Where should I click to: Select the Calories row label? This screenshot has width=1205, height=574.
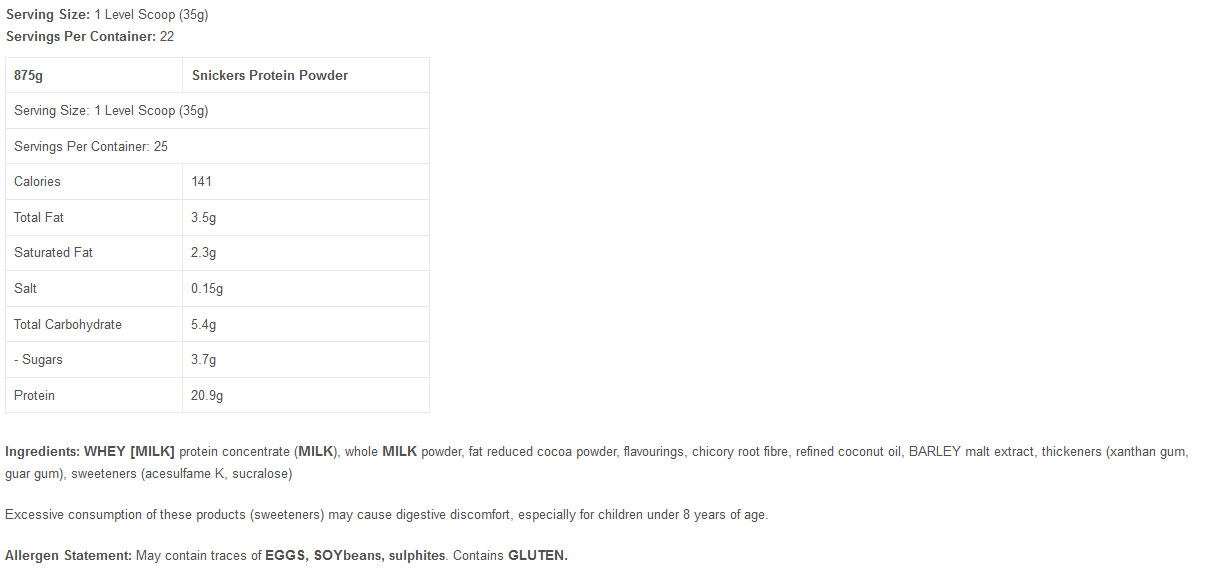pos(37,181)
